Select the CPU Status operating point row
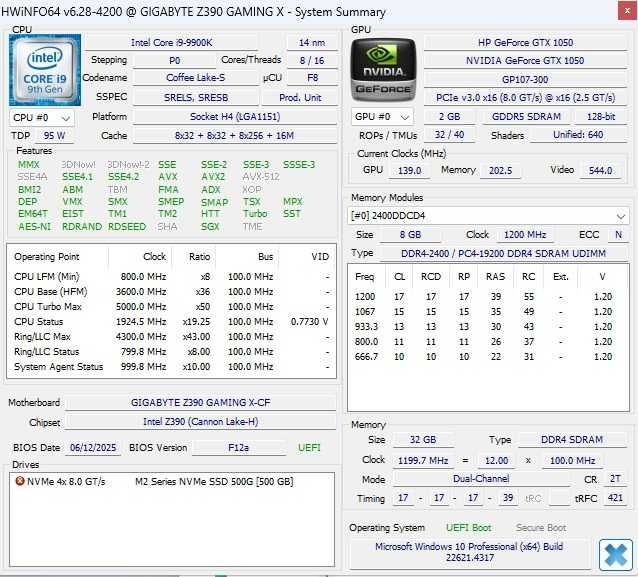 pos(171,321)
